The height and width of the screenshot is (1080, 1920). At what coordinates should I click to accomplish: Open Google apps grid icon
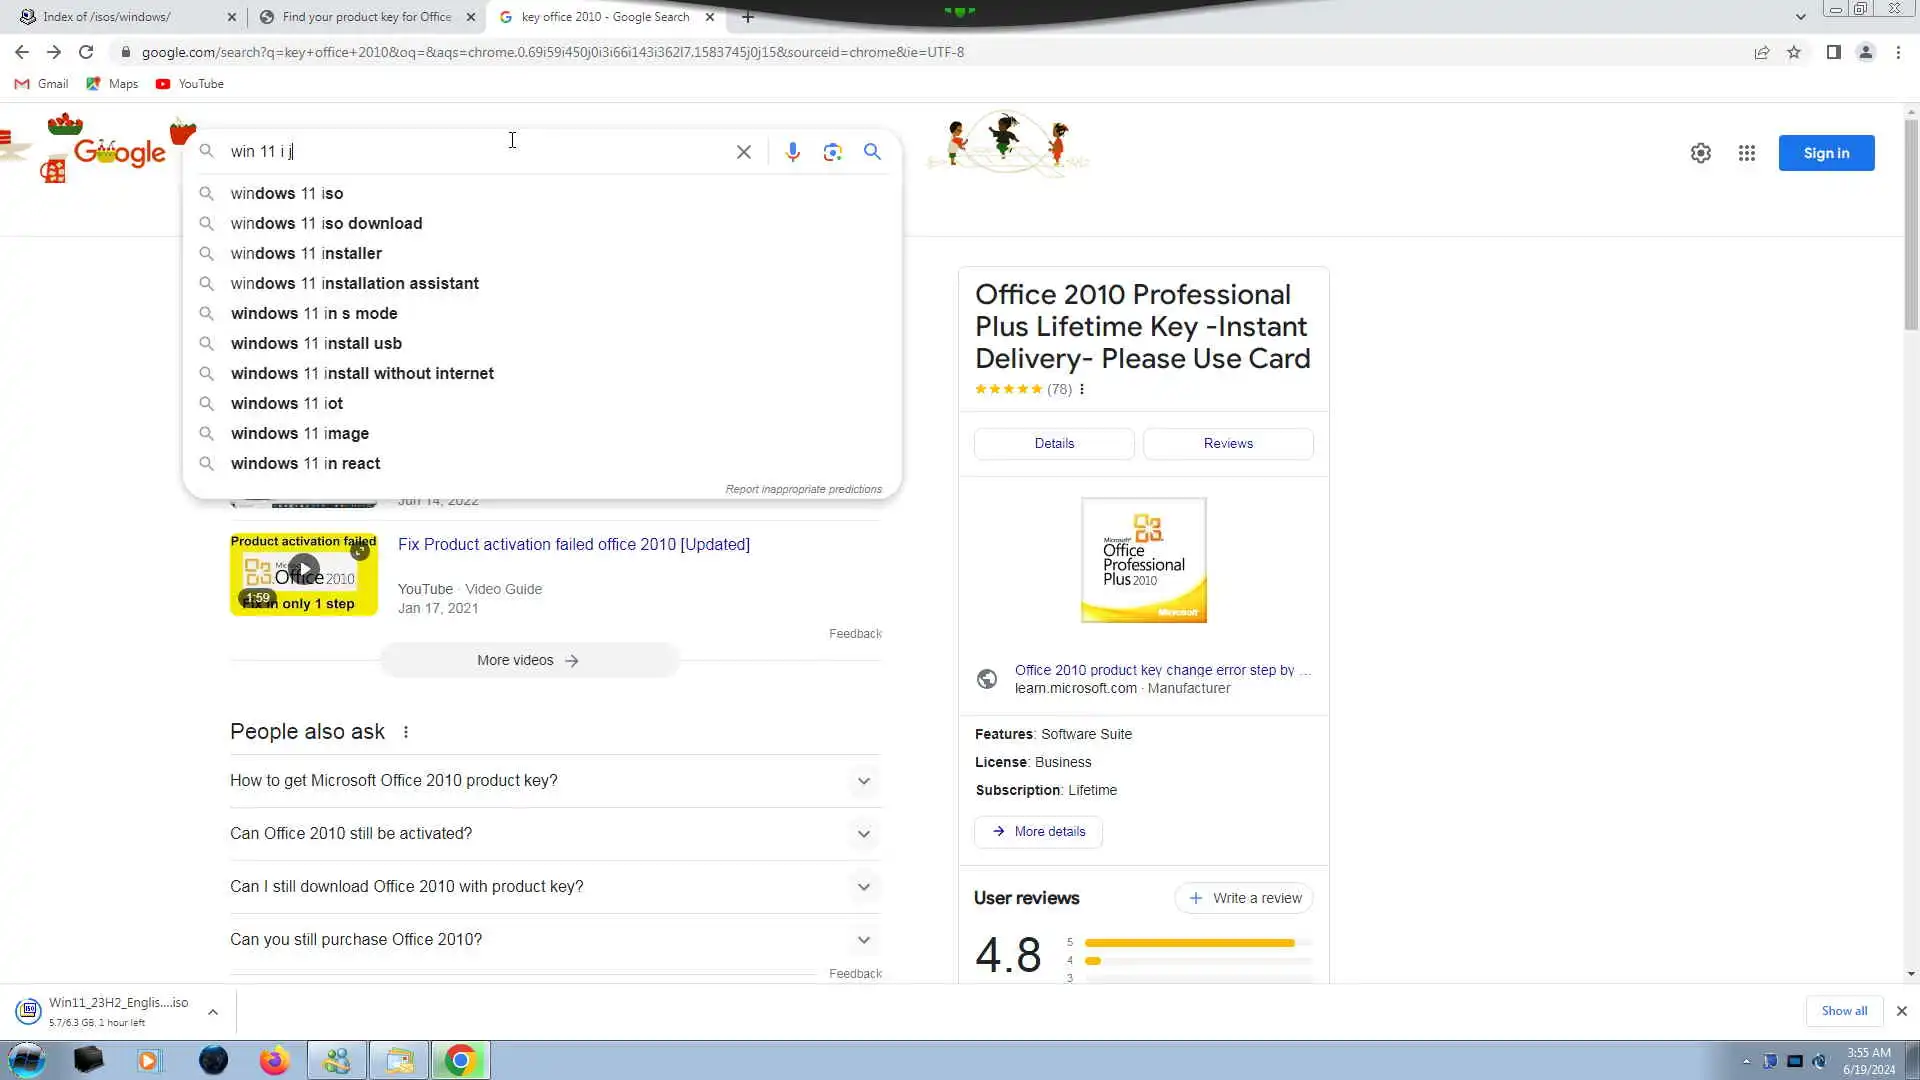click(1746, 153)
